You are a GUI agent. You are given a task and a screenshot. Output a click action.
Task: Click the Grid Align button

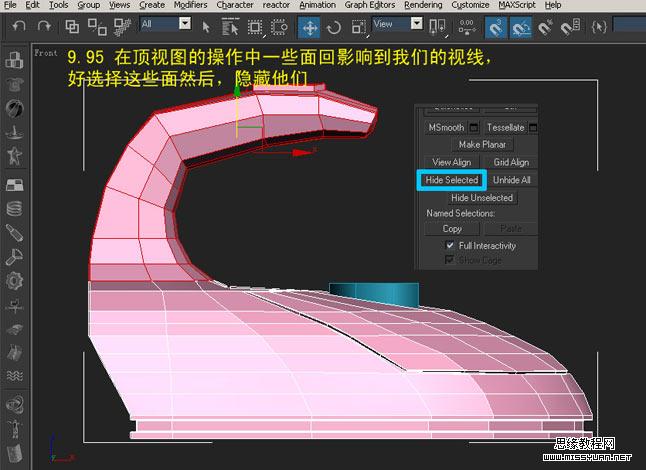coord(511,162)
